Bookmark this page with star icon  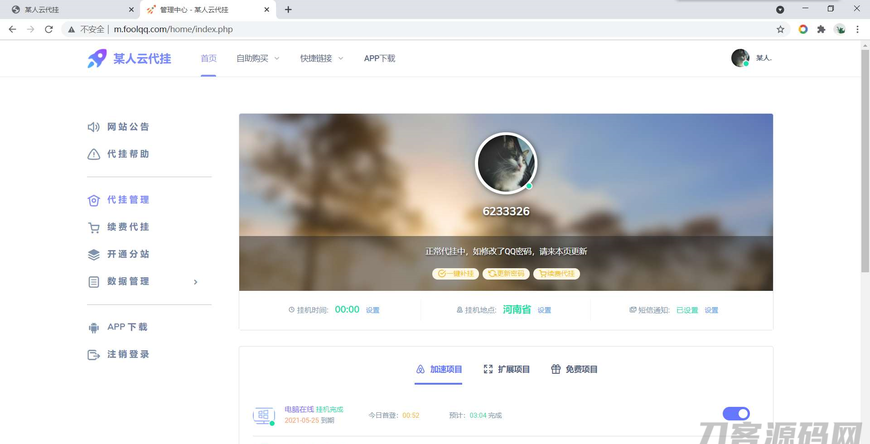pyautogui.click(x=781, y=30)
